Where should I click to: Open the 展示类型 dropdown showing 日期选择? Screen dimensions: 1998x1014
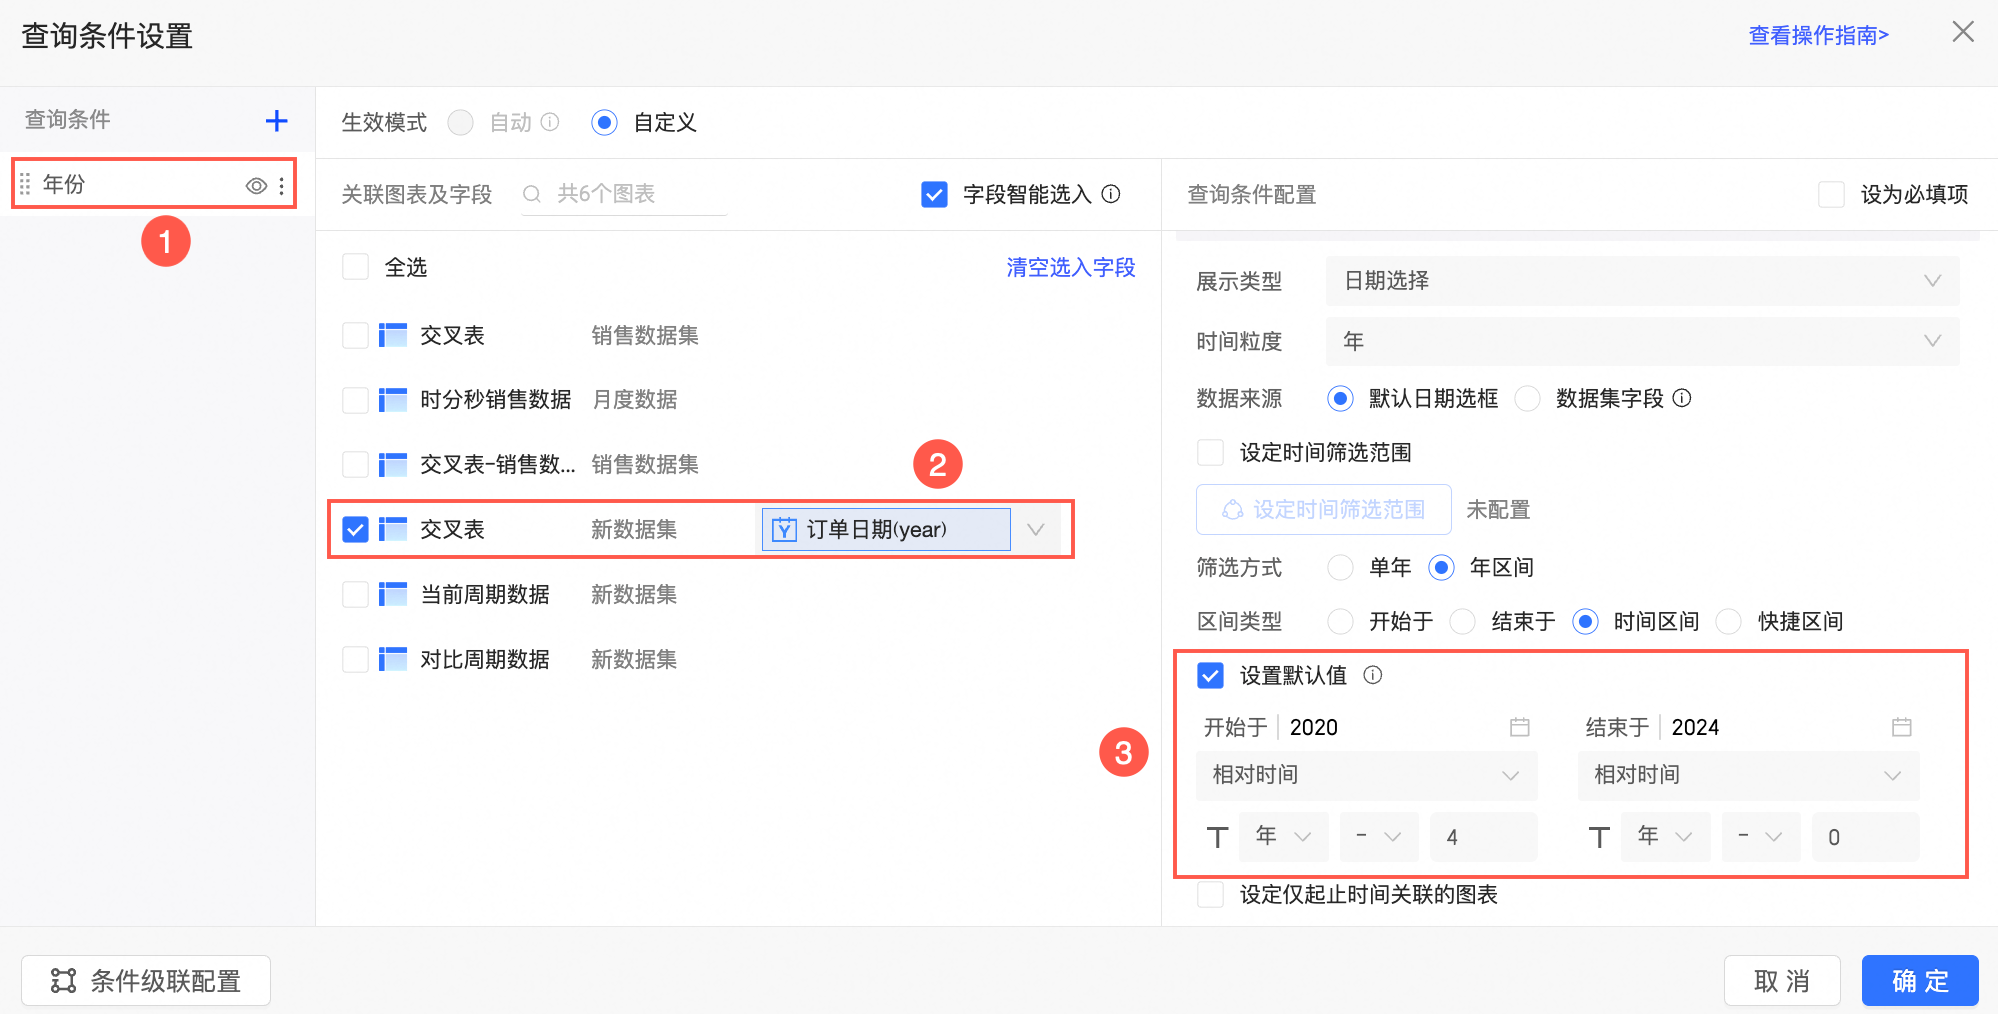click(1642, 281)
